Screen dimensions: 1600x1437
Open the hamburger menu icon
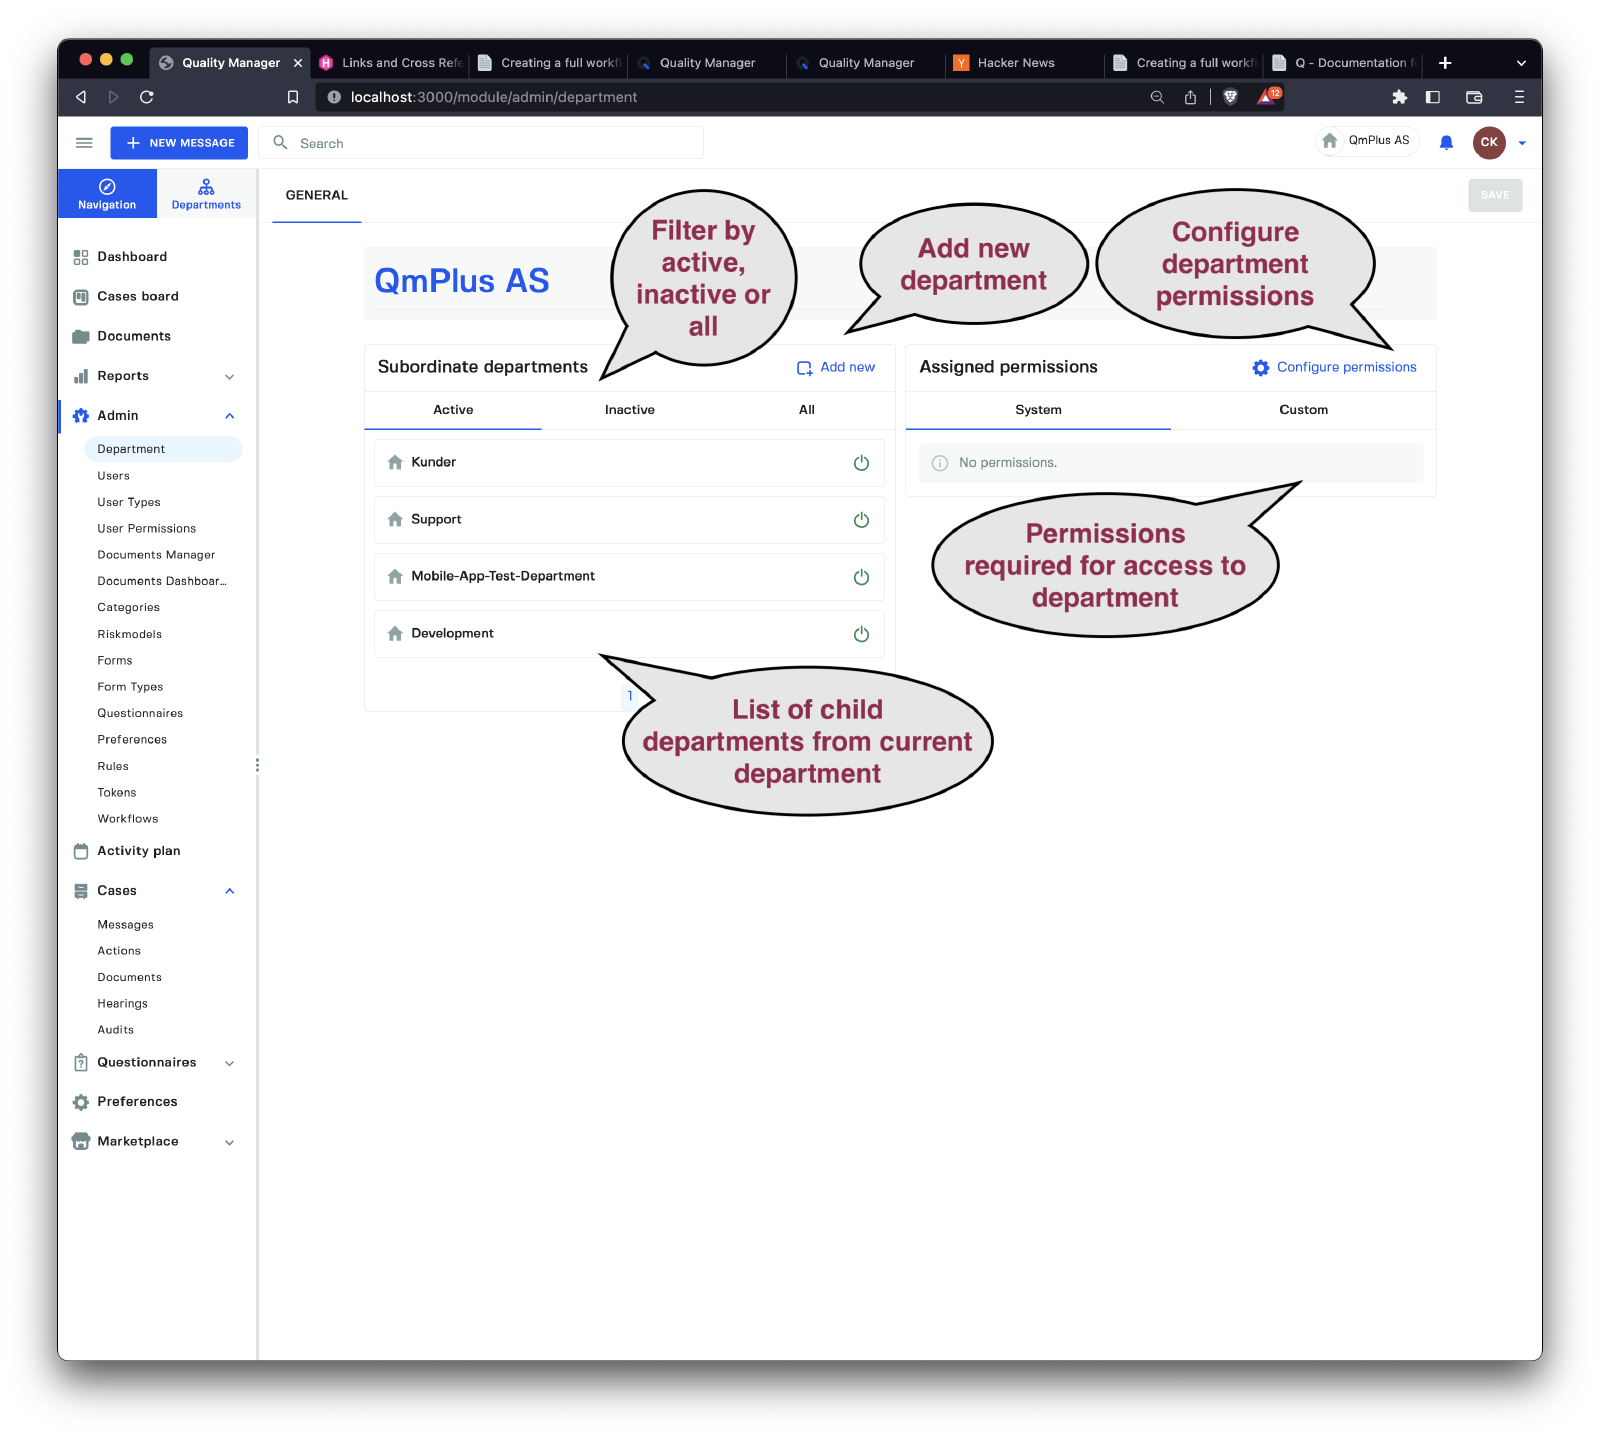(x=84, y=143)
